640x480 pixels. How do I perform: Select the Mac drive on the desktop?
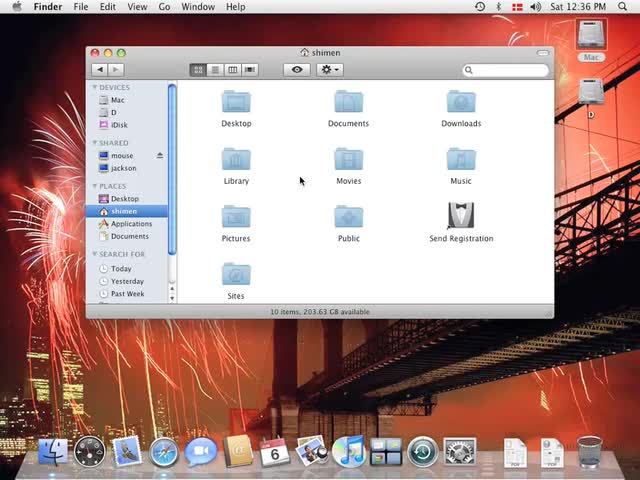click(x=591, y=35)
